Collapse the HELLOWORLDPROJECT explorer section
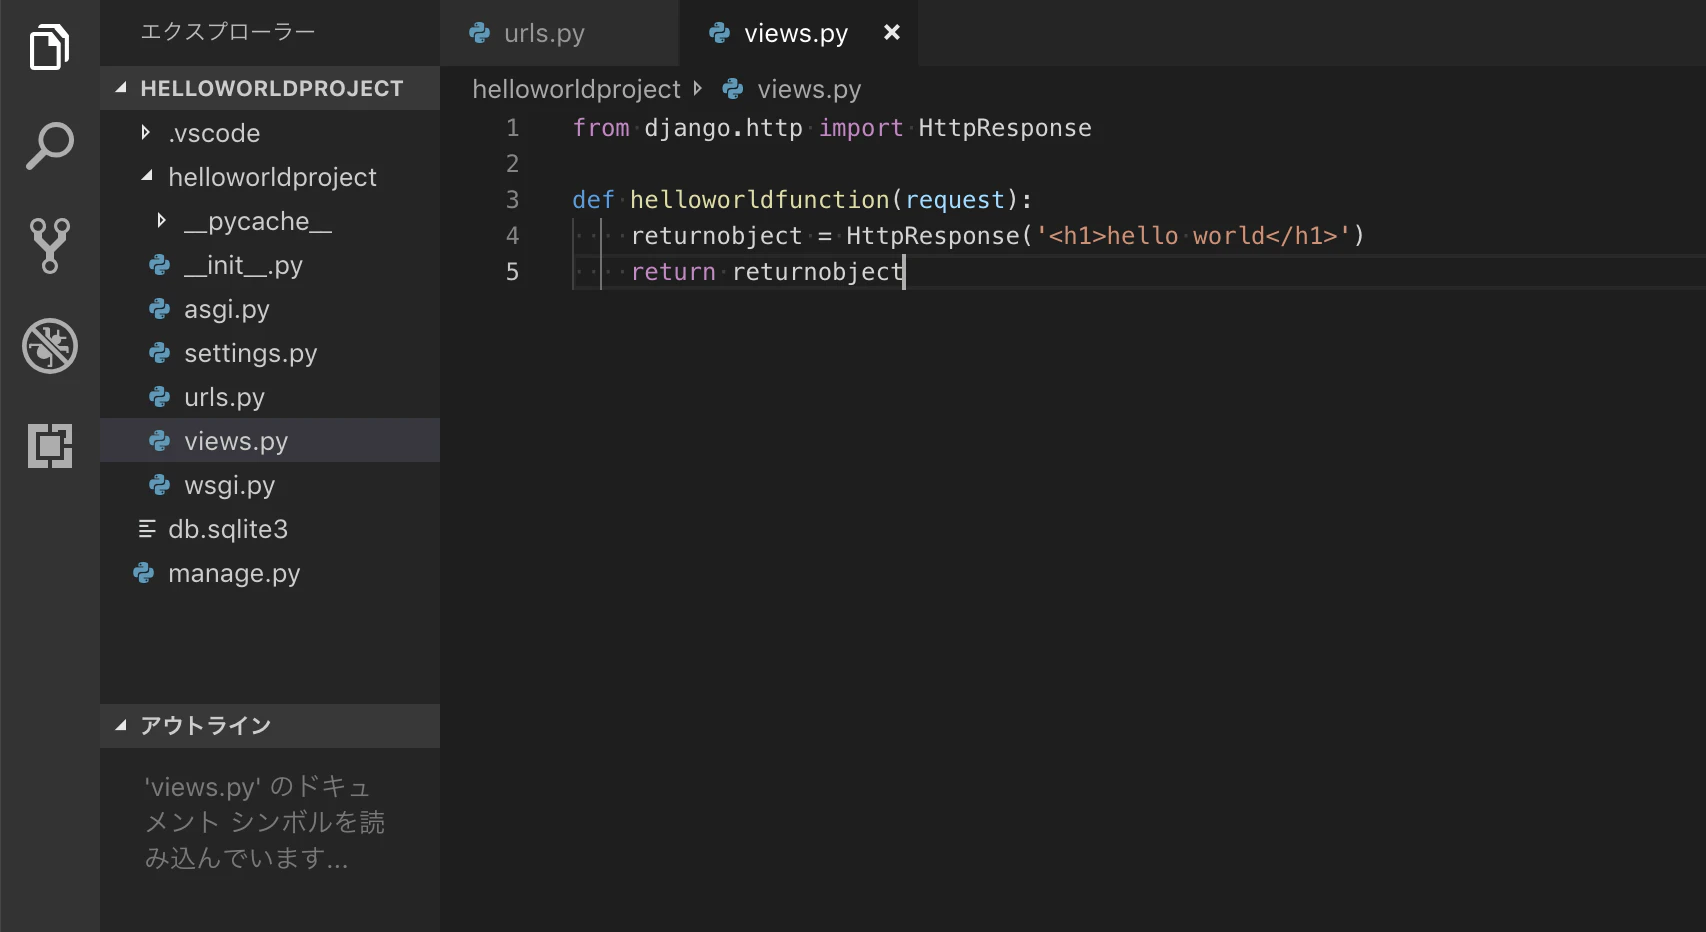The width and height of the screenshot is (1706, 932). click(121, 88)
